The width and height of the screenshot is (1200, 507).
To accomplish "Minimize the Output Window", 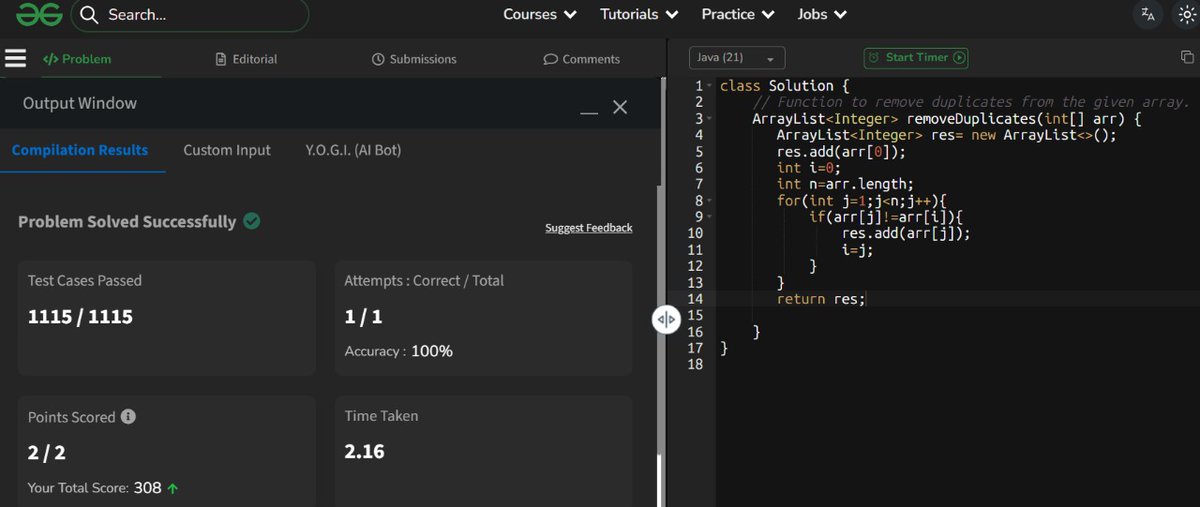I will [589, 112].
